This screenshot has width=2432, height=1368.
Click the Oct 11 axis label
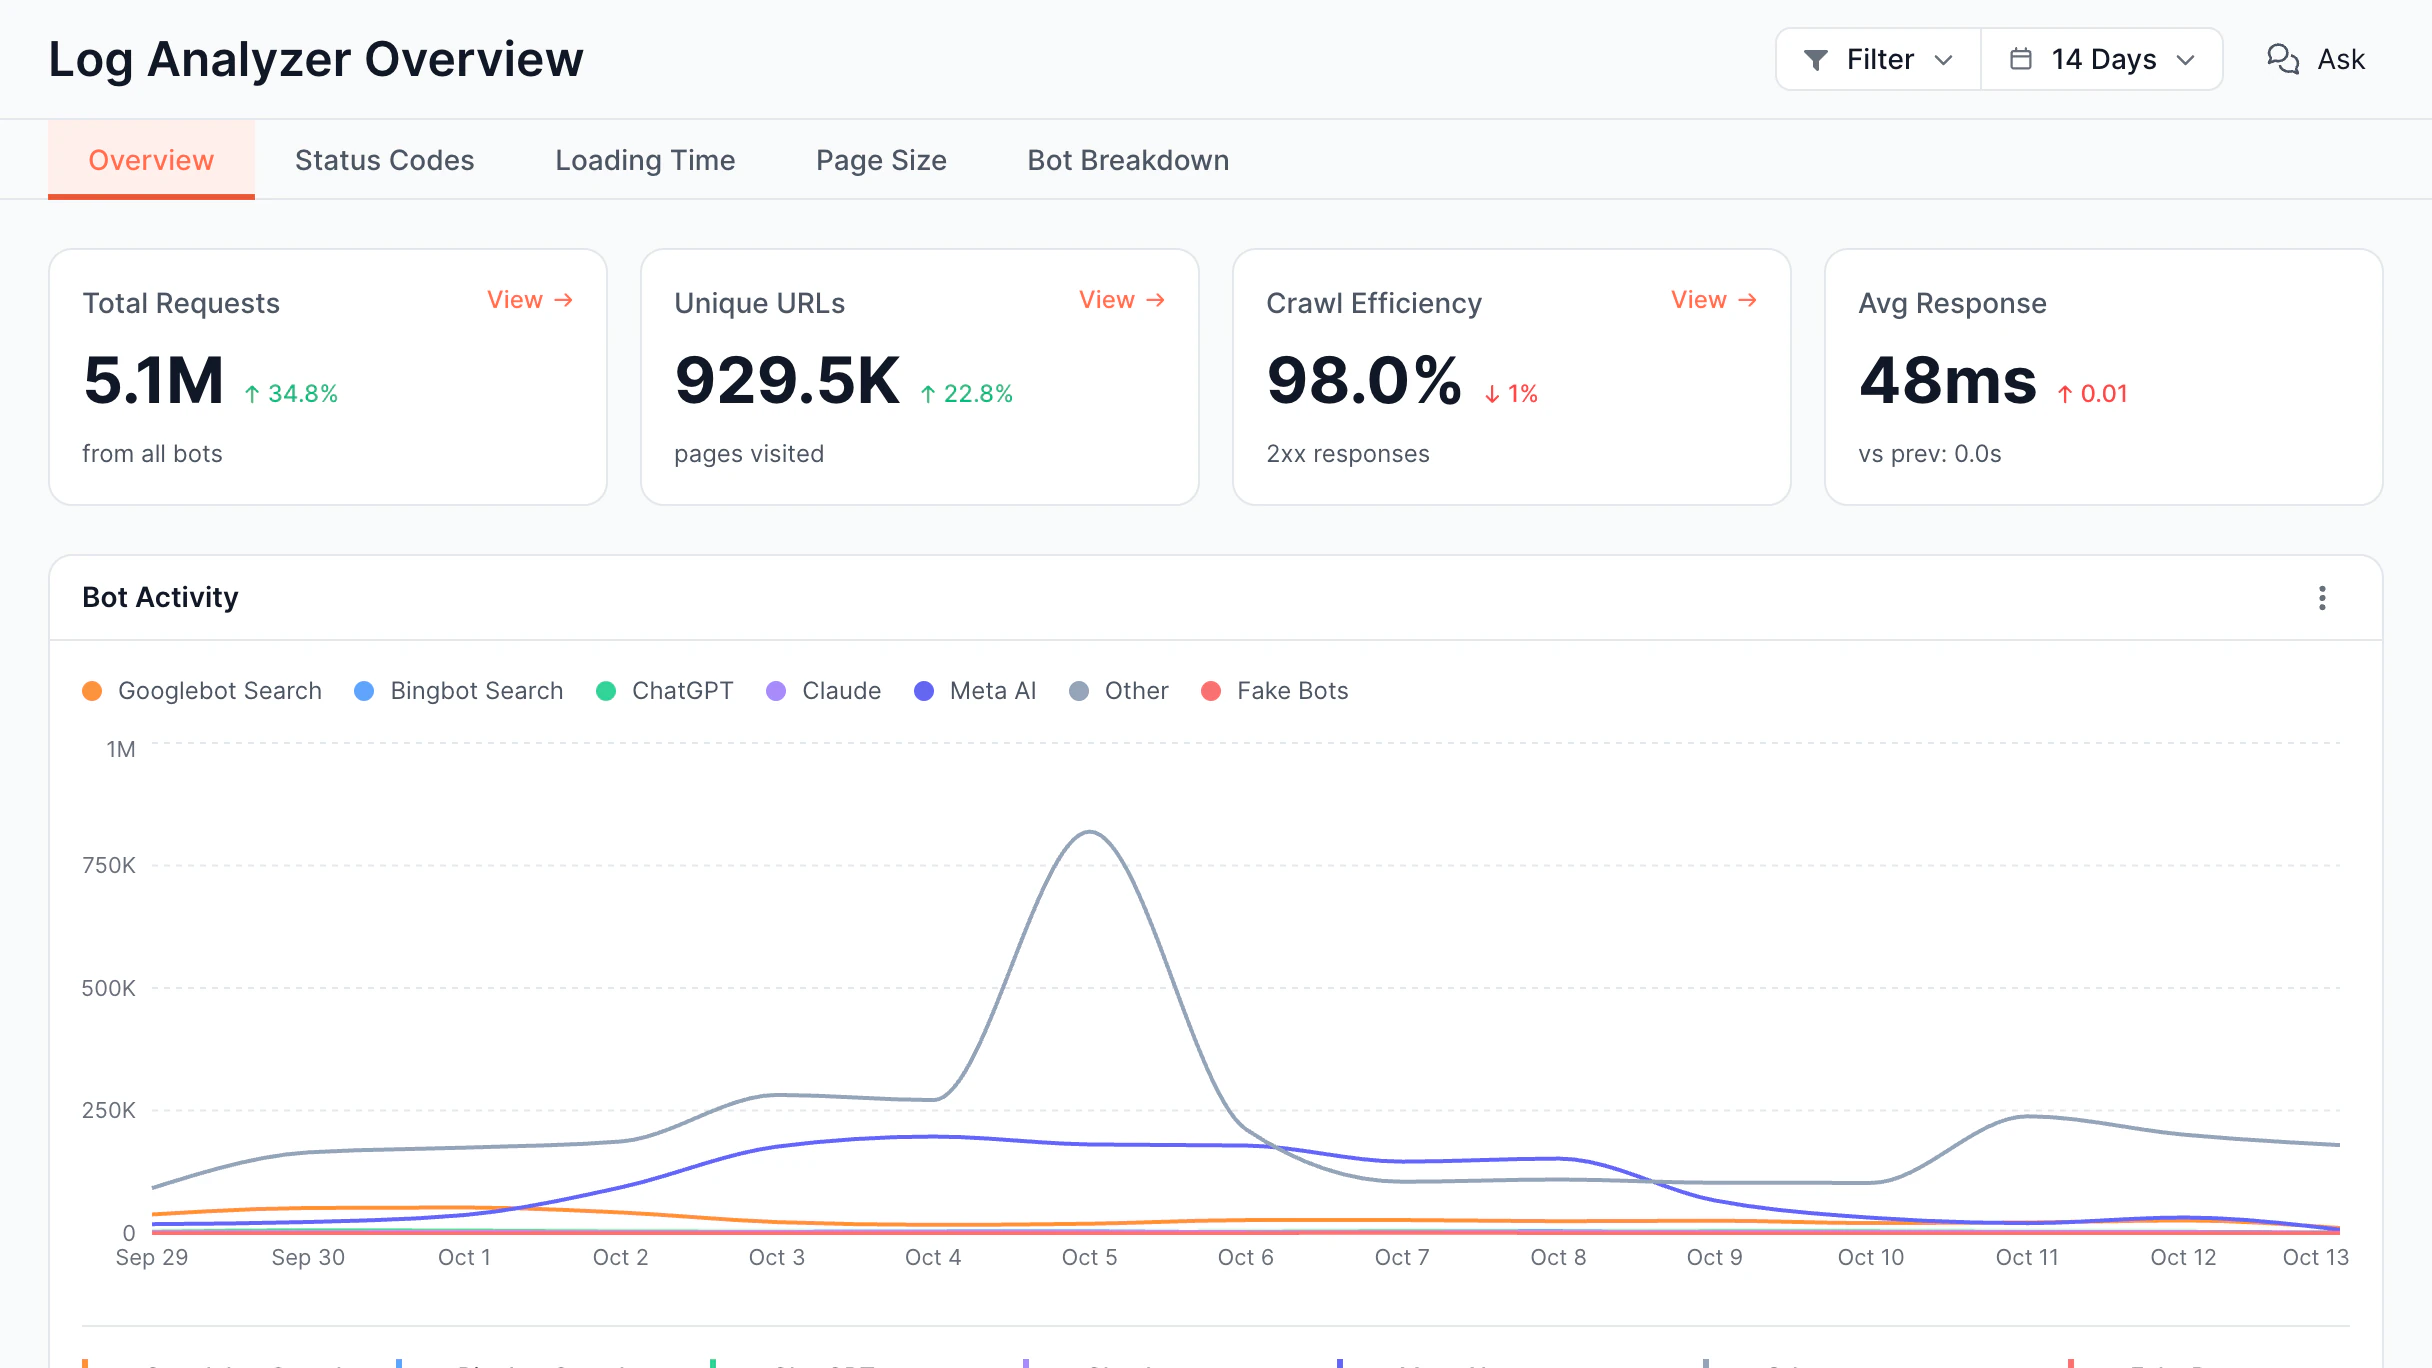point(2027,1257)
